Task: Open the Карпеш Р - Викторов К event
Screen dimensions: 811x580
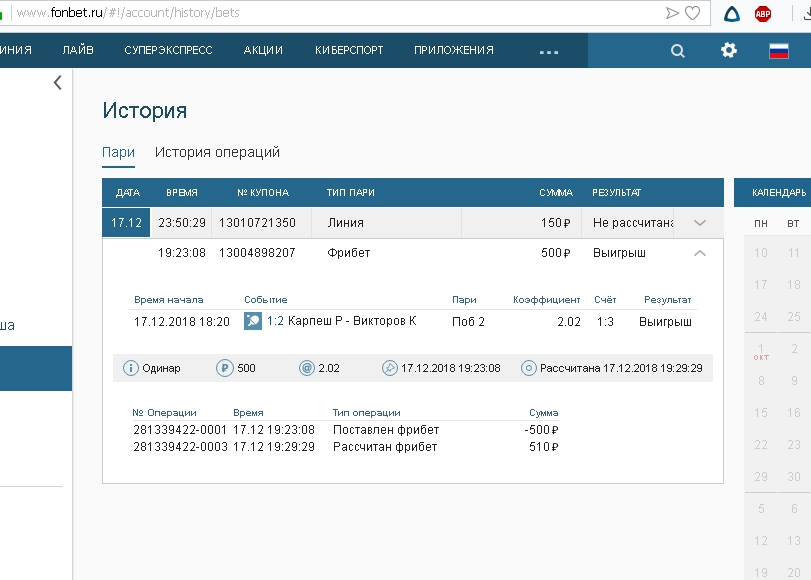Action: (341, 321)
